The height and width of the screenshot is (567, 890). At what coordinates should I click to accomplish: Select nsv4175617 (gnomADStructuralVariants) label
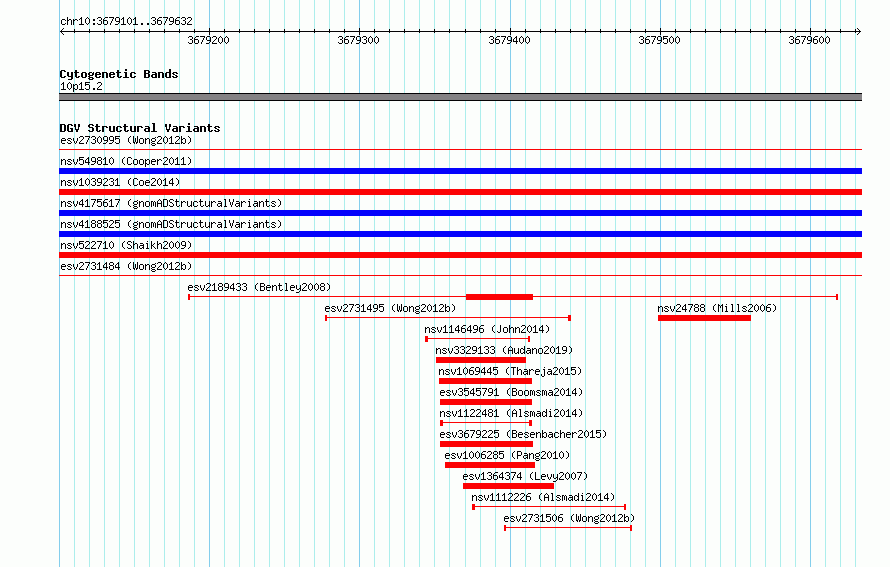(x=171, y=203)
